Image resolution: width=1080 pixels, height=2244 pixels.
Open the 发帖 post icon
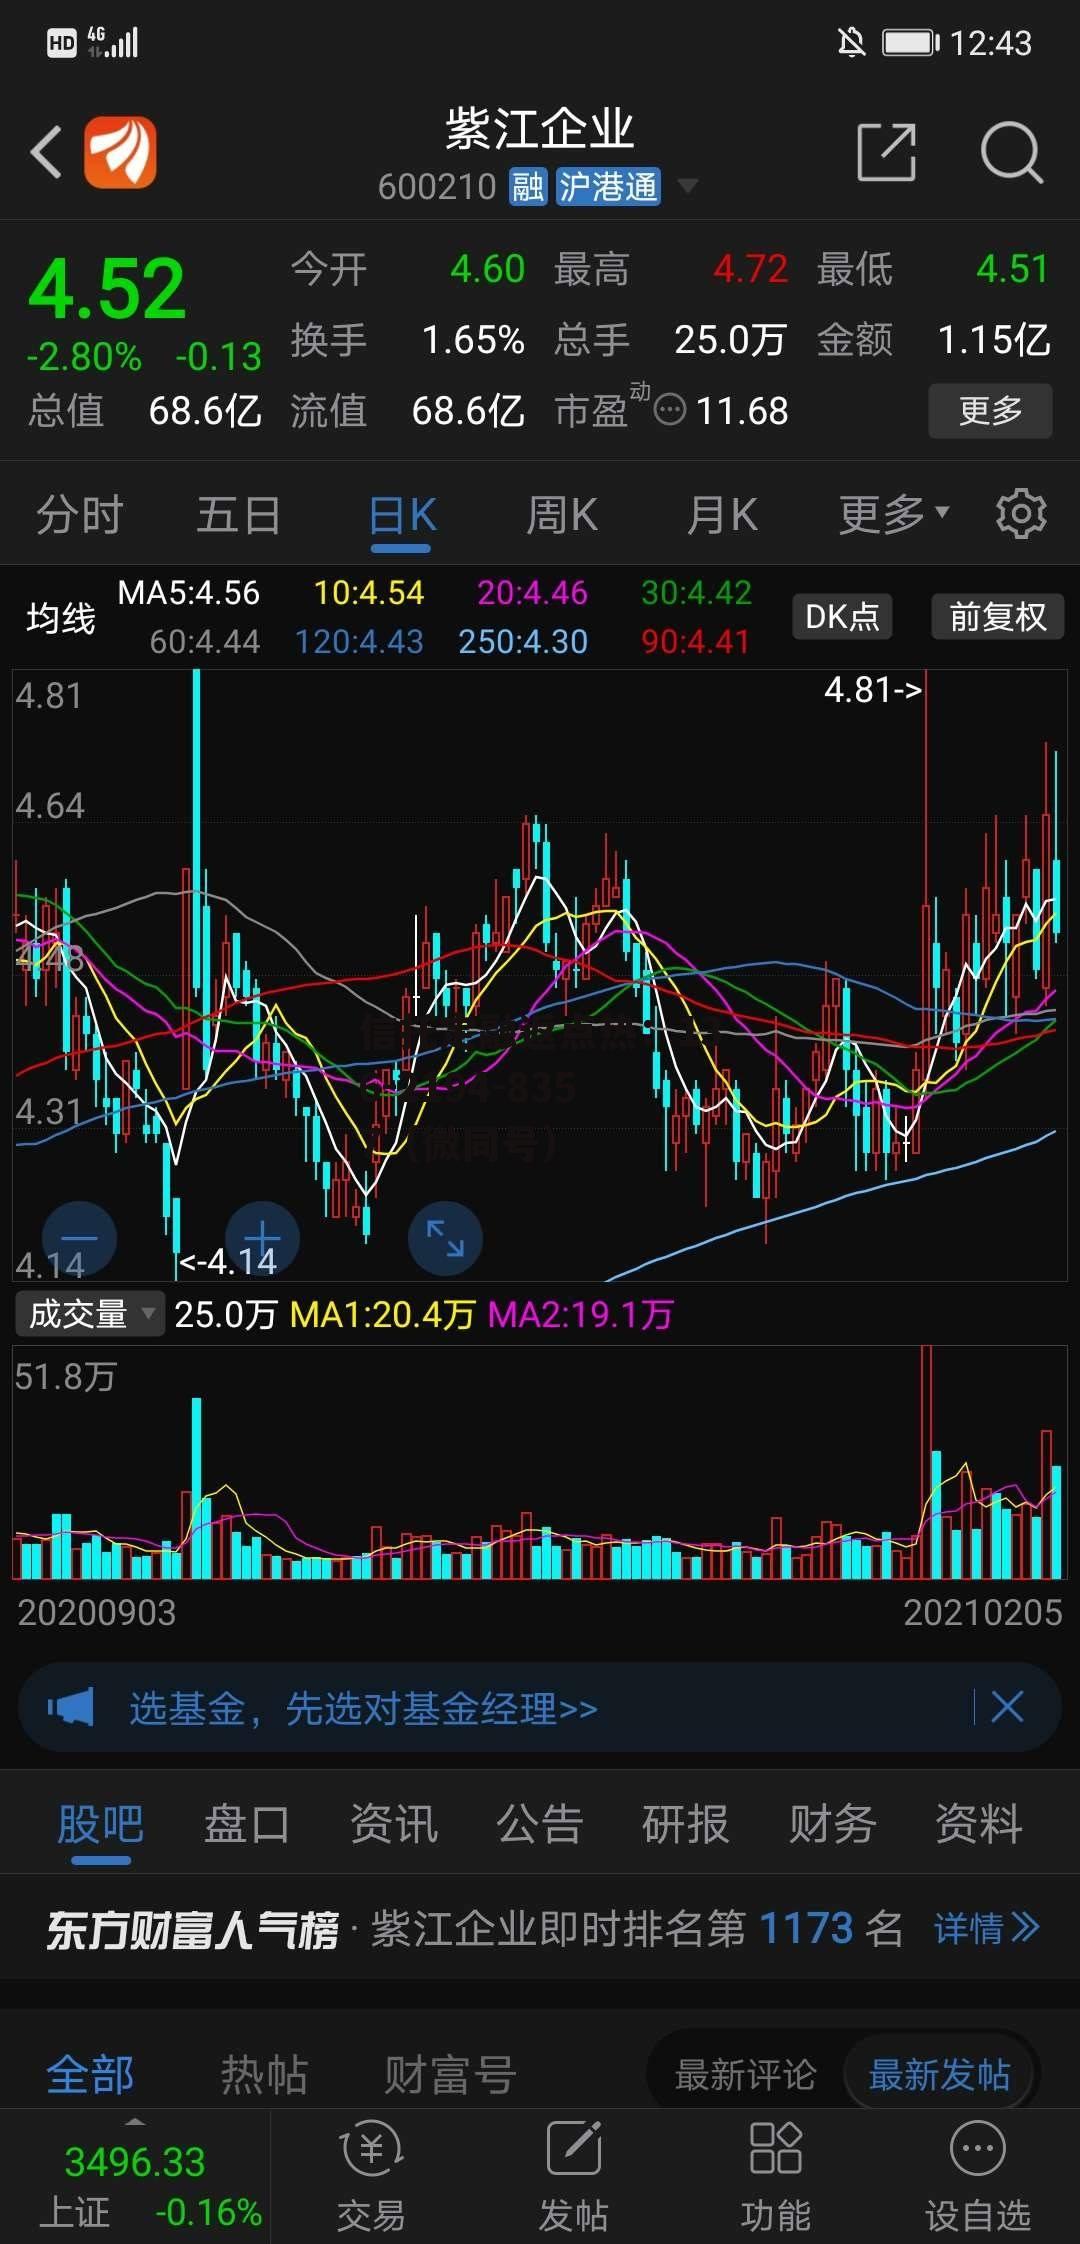(574, 2177)
